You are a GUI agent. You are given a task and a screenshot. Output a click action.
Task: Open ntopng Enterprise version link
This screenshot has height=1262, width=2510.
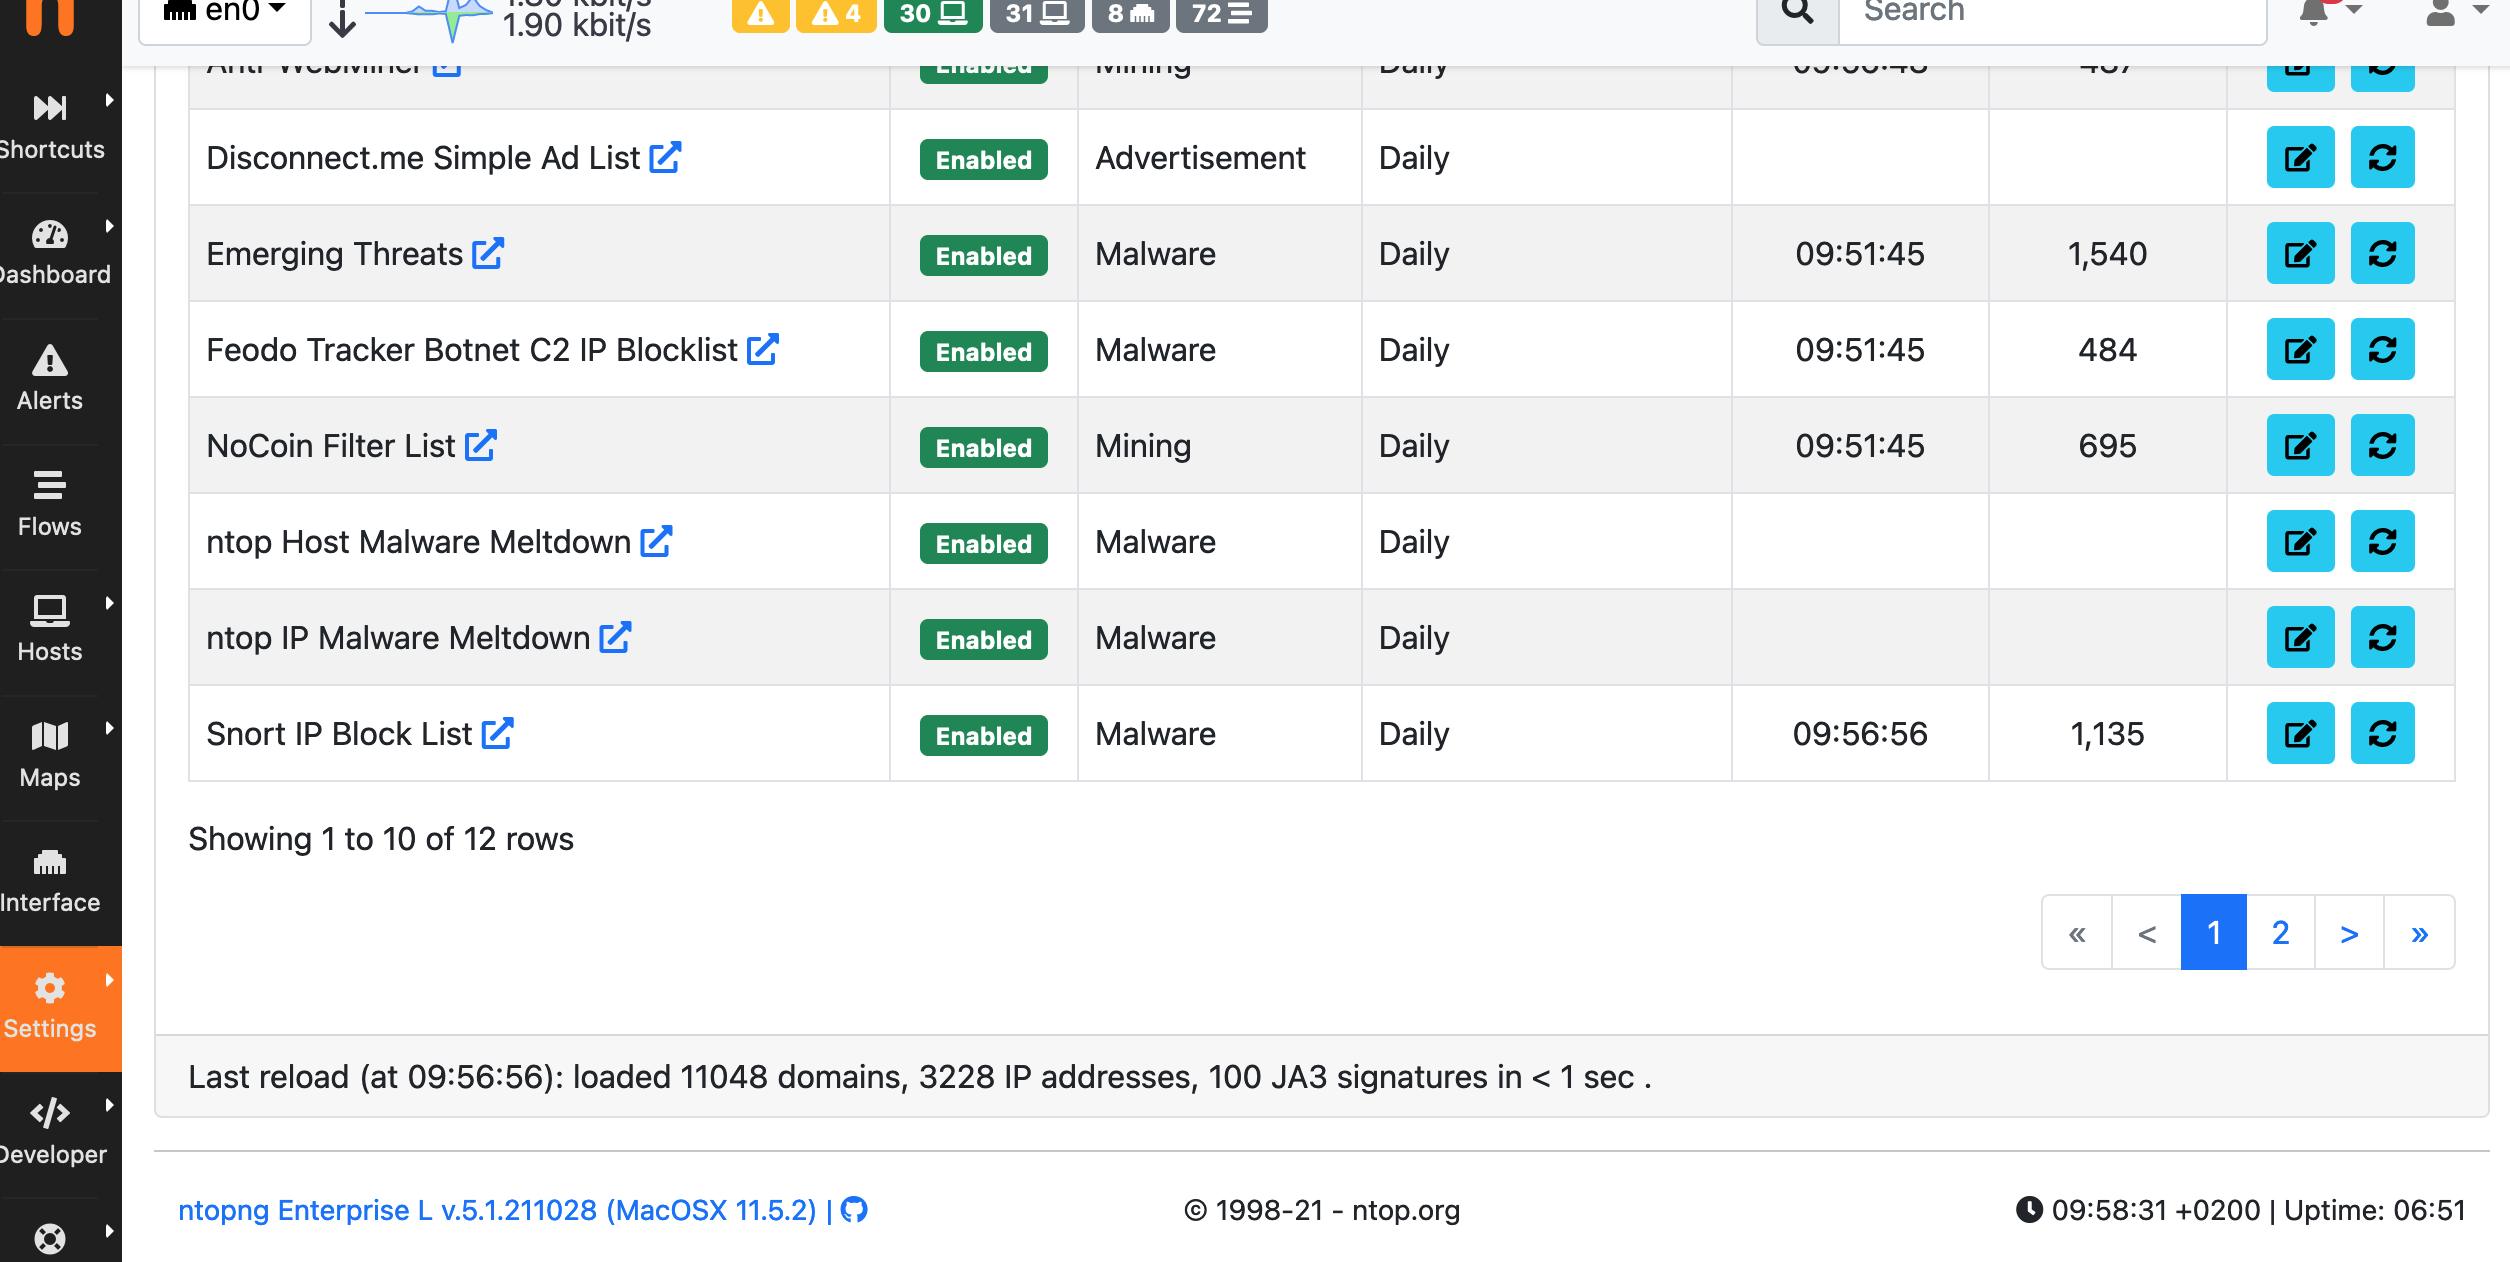click(x=498, y=1210)
